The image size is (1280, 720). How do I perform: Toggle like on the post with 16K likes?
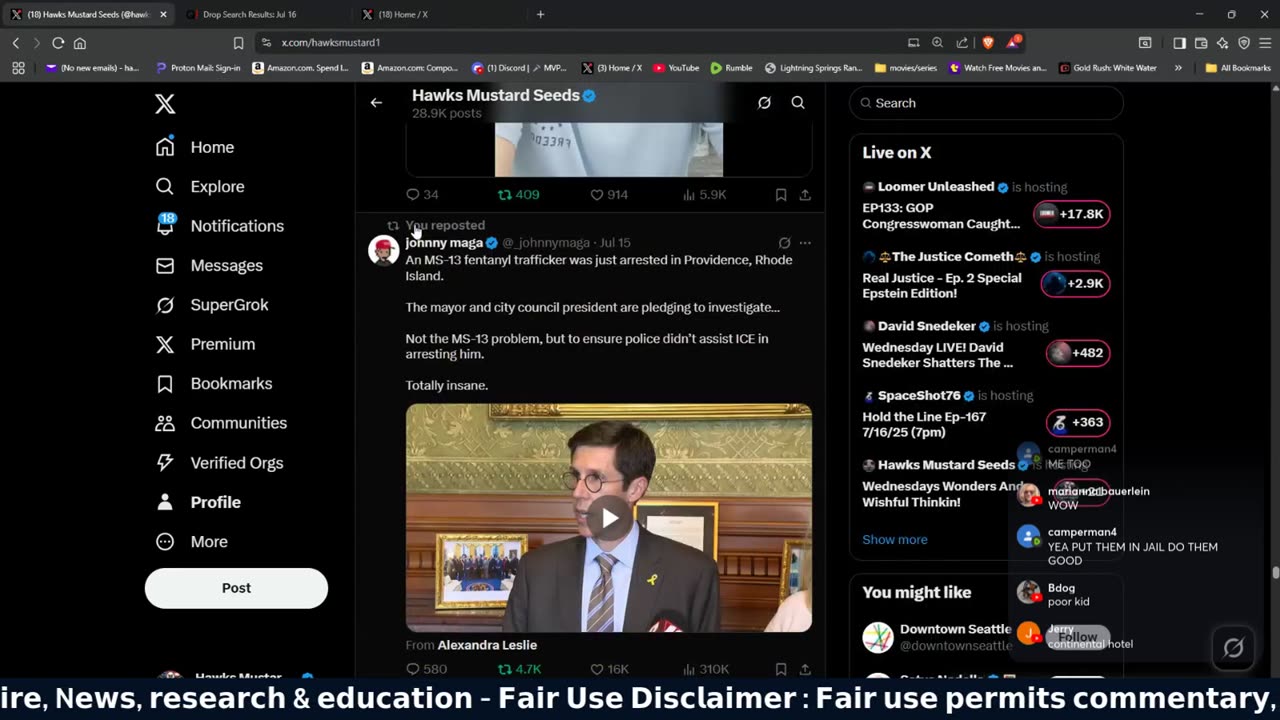609,669
